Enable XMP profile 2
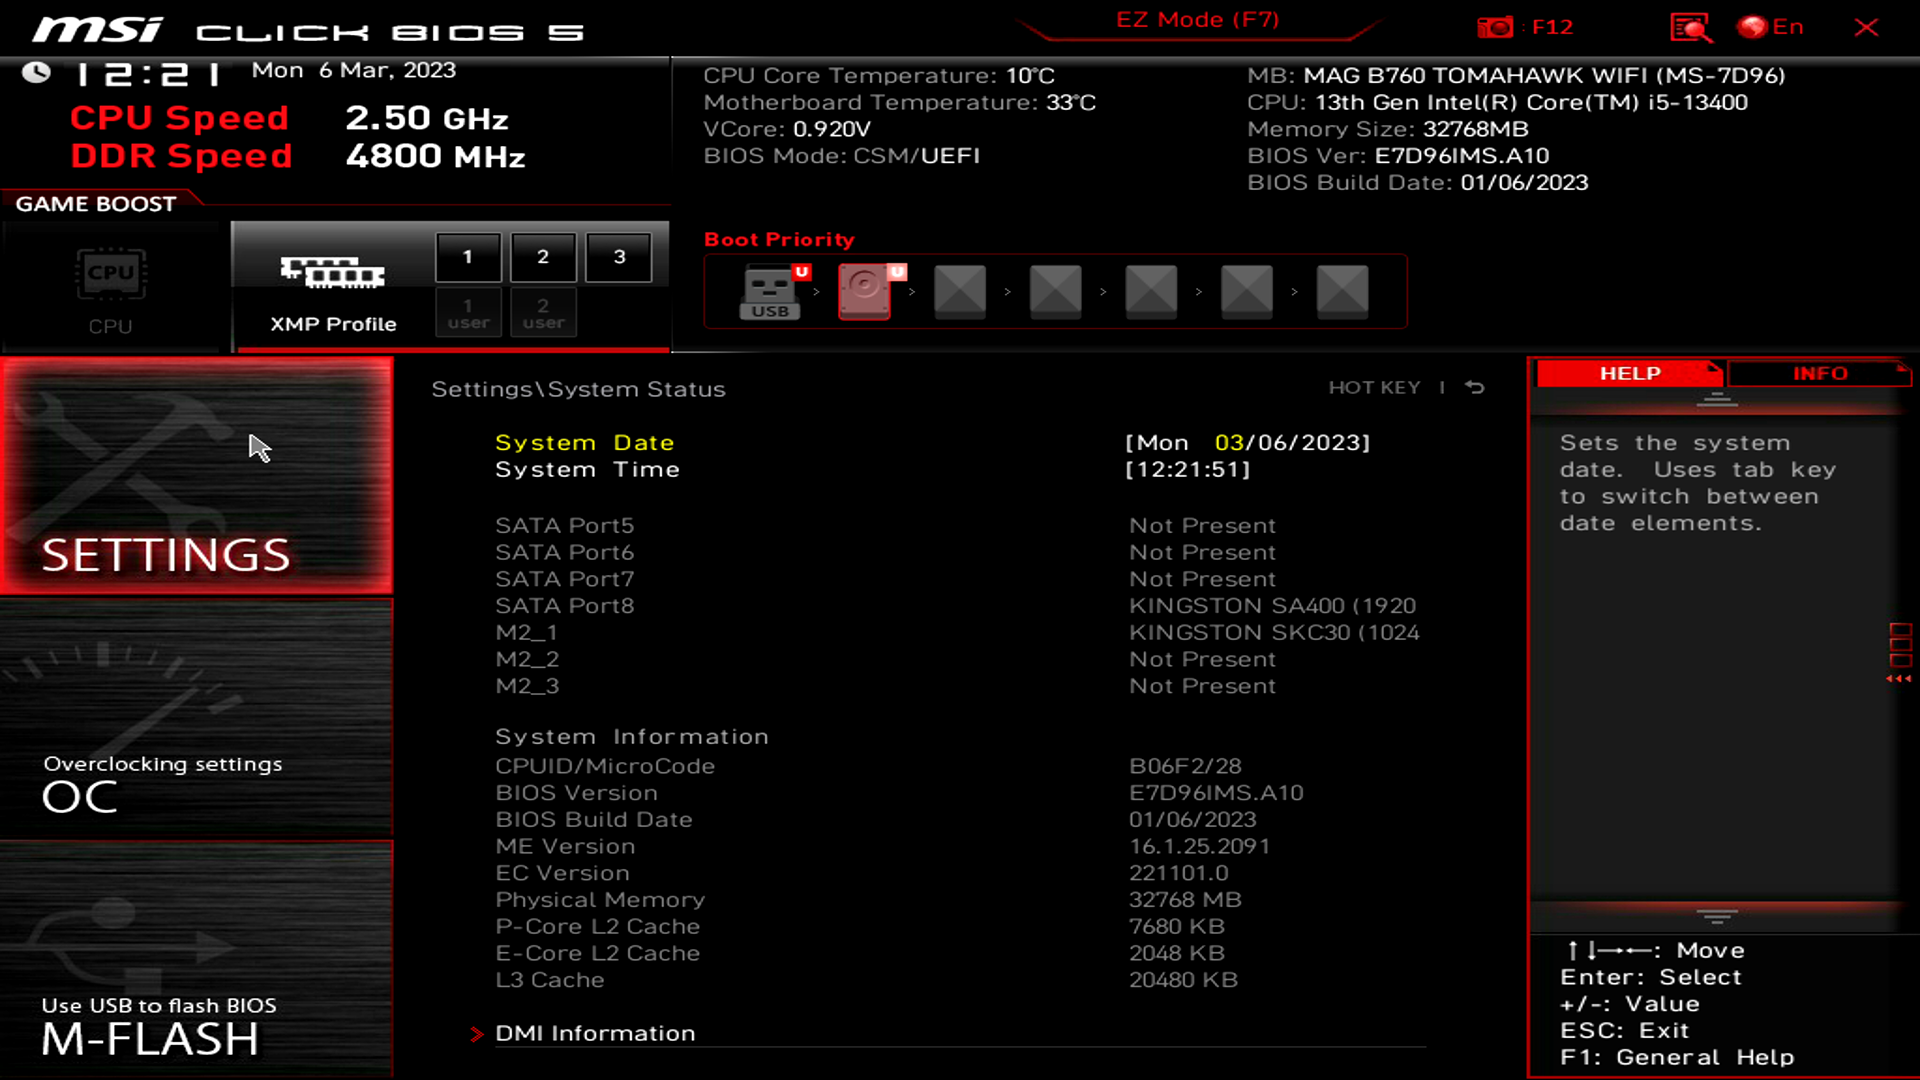This screenshot has height=1080, width=1920. point(543,257)
